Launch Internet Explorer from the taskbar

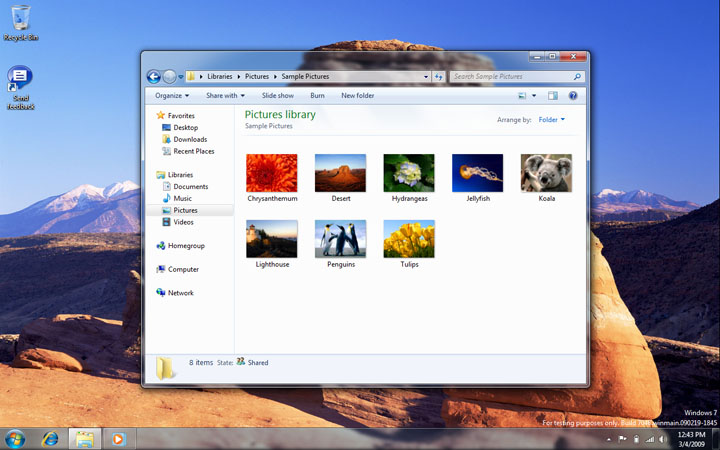tap(50, 439)
